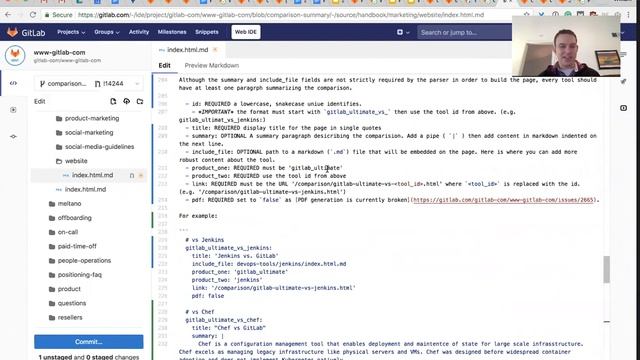Place cursor on "gitlab_ultimate_vs_chef:" line
This screenshot has height=360, width=640.
click(224, 320)
